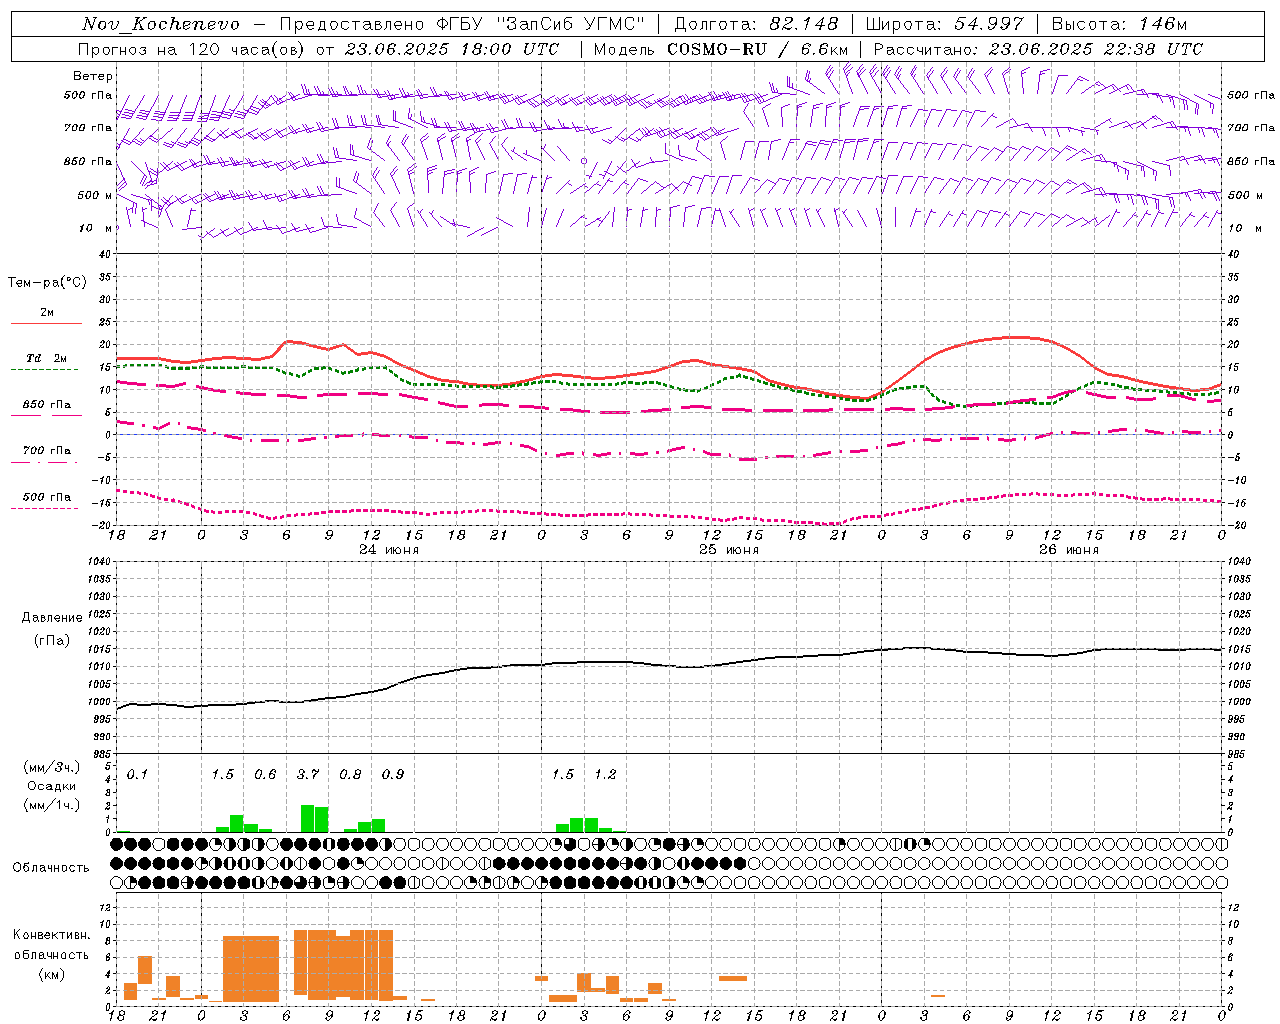Click the 1.2 precipitation total
The height and width of the screenshot is (1024, 1280).
pyautogui.click(x=606, y=774)
